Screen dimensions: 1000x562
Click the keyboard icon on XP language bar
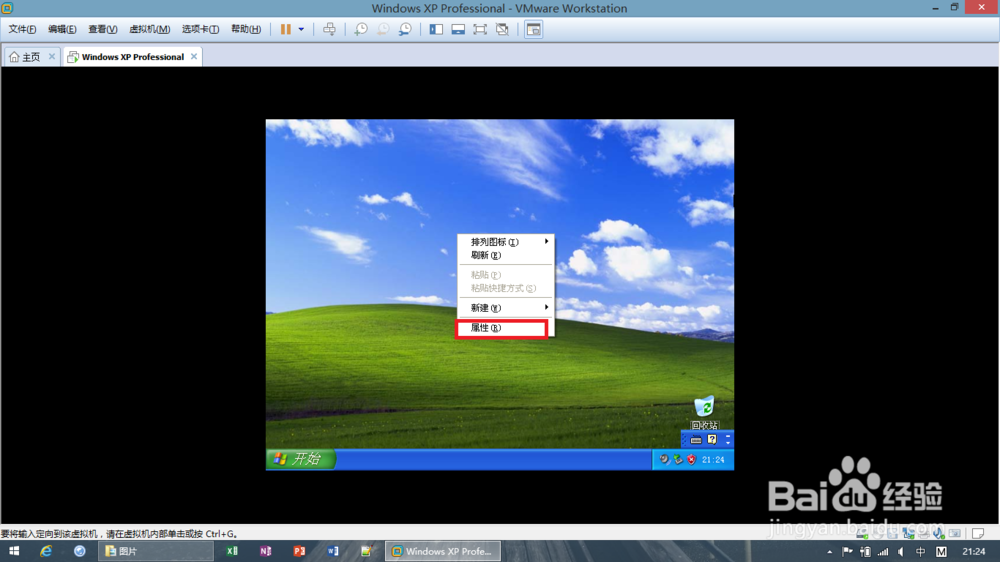[x=696, y=440]
